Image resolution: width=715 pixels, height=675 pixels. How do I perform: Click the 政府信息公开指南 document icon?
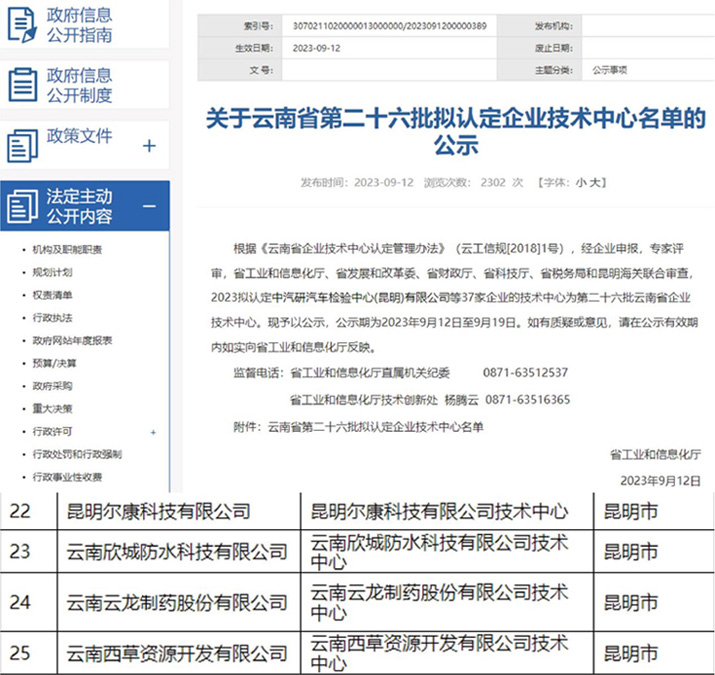point(22,25)
